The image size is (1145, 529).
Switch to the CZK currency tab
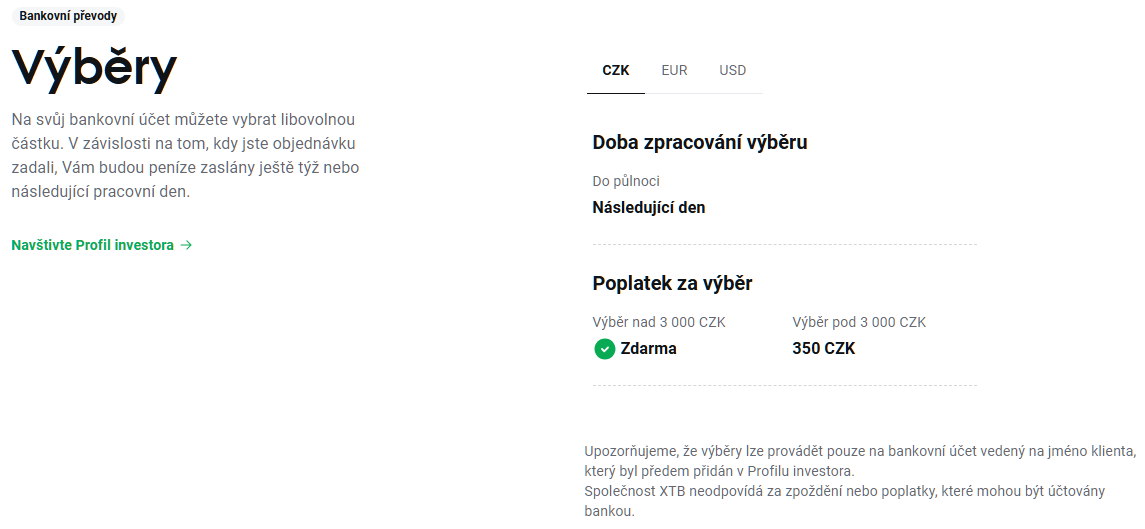616,71
